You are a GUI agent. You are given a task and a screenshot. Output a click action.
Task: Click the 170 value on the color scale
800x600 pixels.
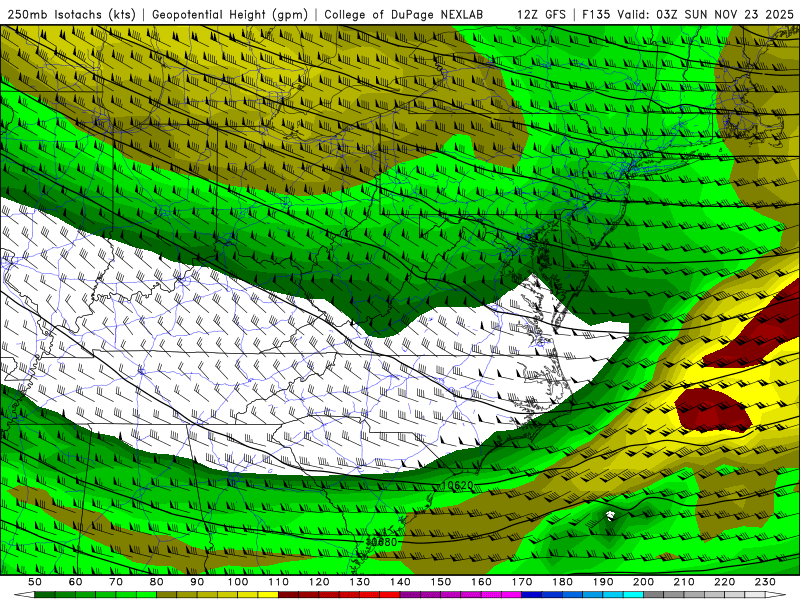[522, 582]
